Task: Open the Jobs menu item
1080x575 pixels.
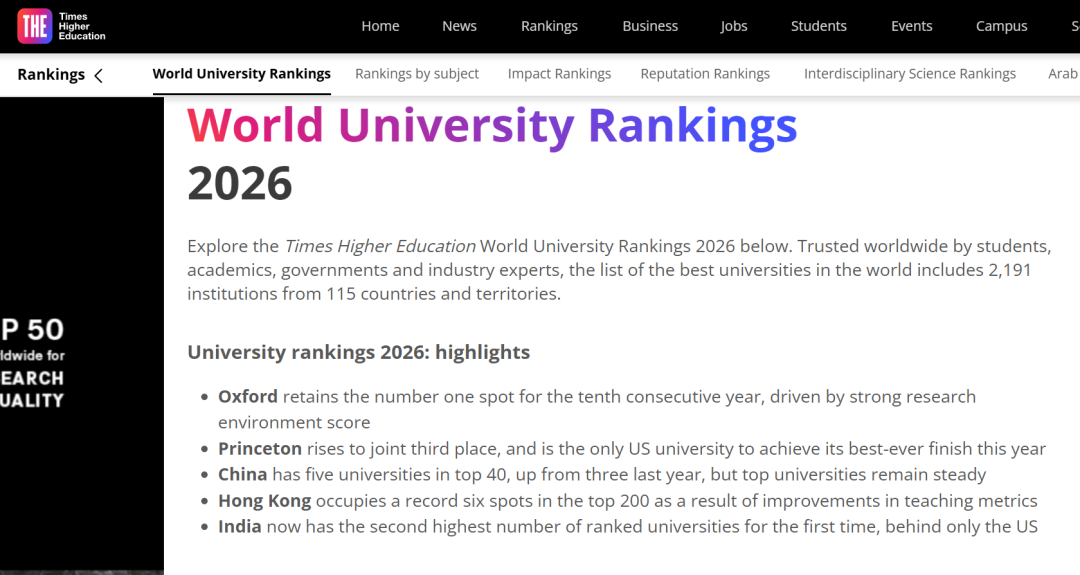Action: [734, 26]
